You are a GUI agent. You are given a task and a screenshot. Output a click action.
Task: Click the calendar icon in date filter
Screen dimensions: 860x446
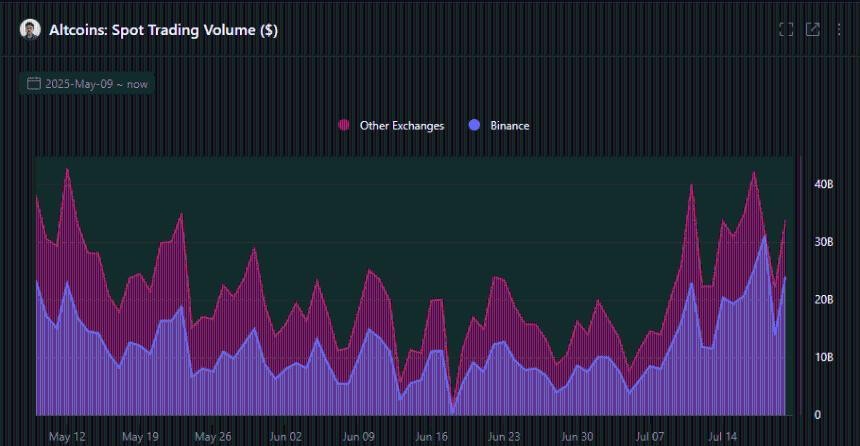[x=34, y=84]
